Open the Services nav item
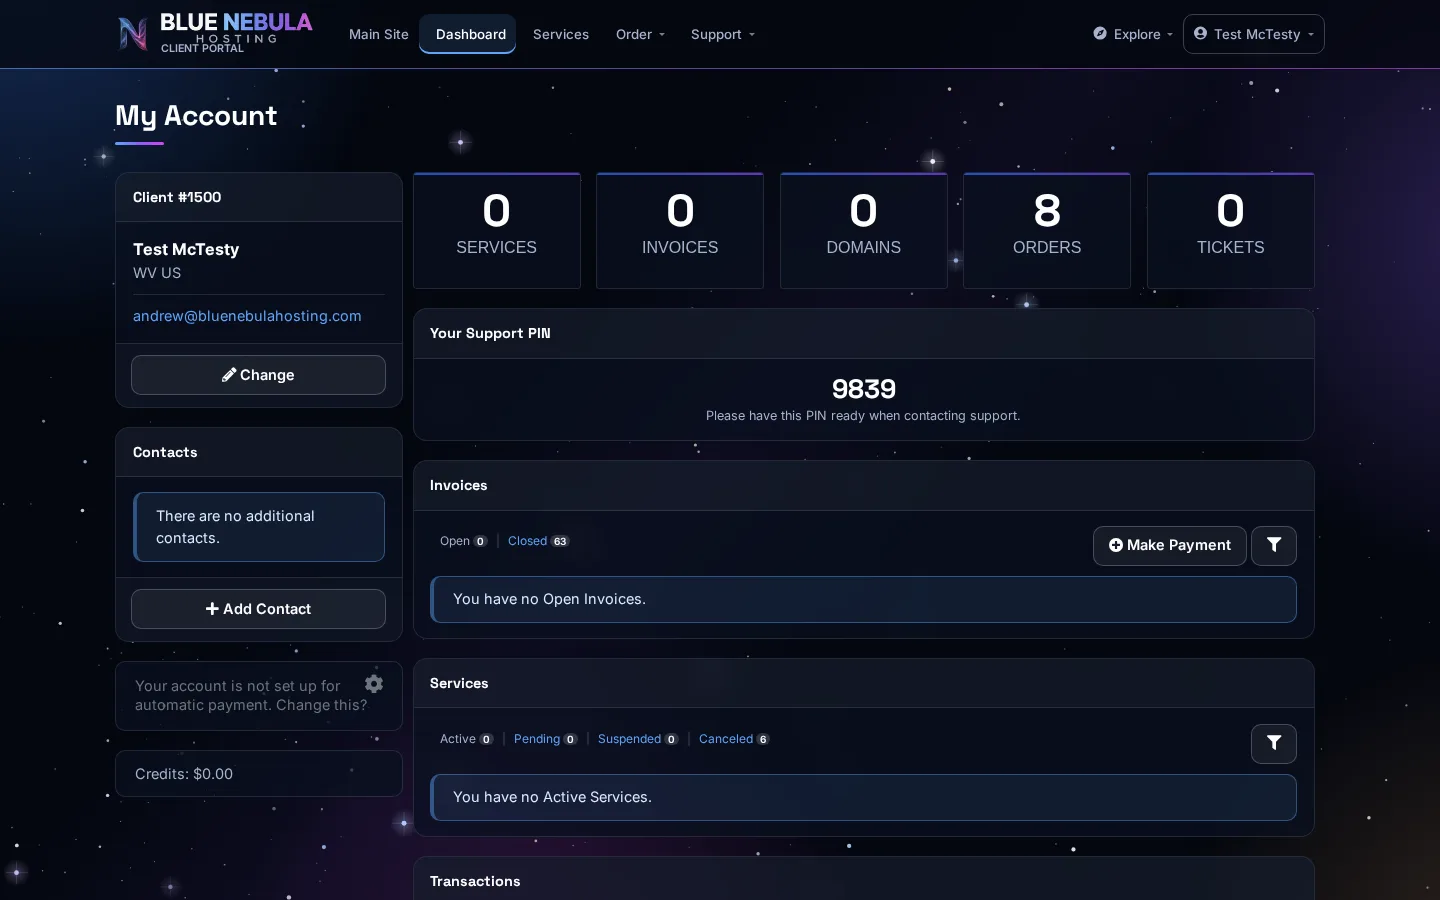The height and width of the screenshot is (900, 1440). pos(561,34)
